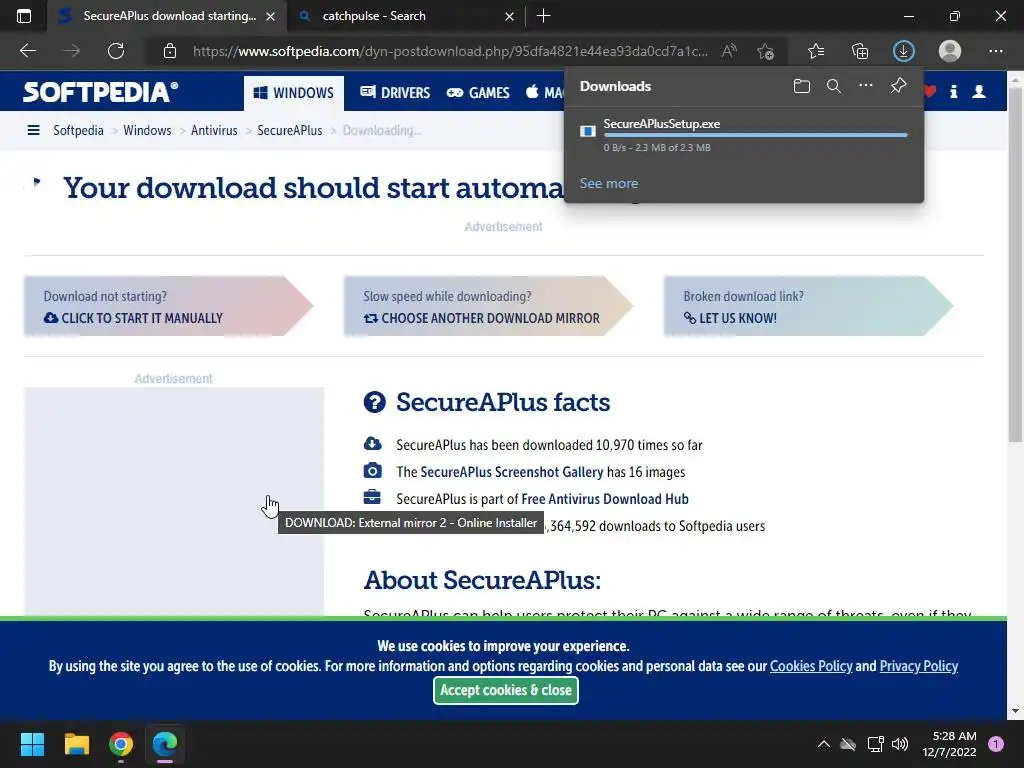Click the Softpedia info icon
This screenshot has height=768, width=1024.
point(953,92)
